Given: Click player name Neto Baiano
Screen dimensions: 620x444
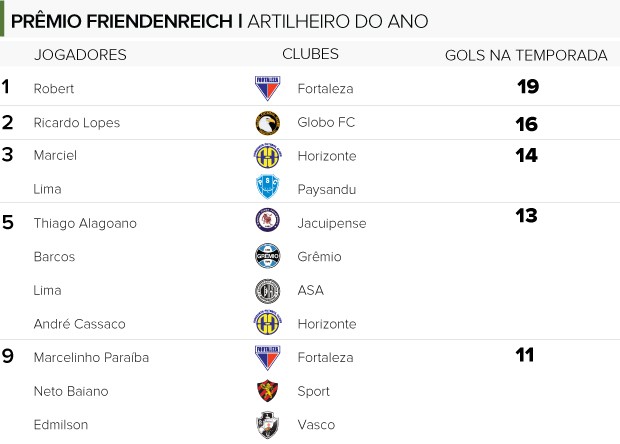Looking at the screenshot, I should point(70,391).
